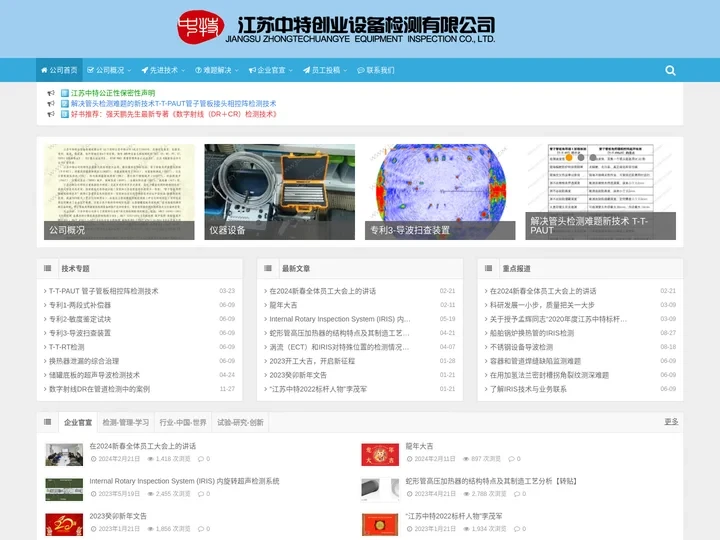
Task: Switch to the 试验-研究-创新 tab
Action: (x=240, y=422)
